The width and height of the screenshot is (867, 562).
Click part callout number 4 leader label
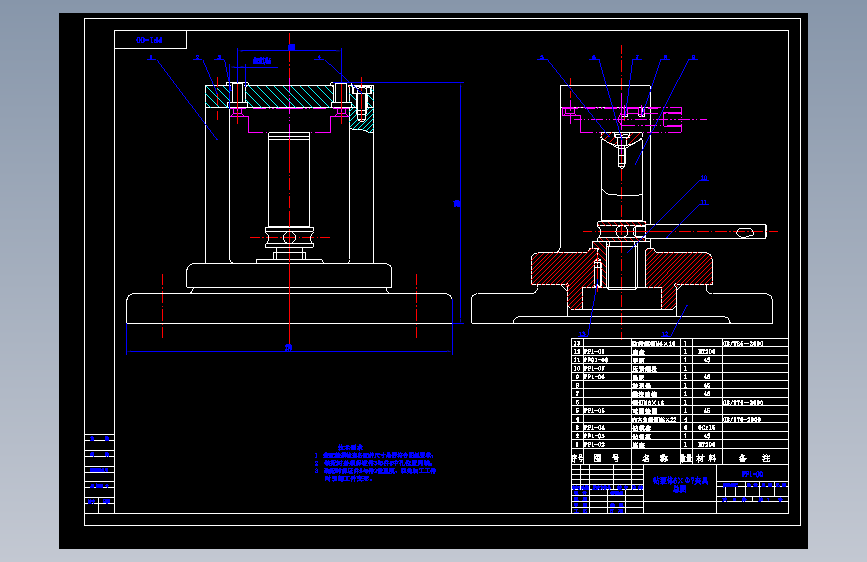pyautogui.click(x=319, y=58)
